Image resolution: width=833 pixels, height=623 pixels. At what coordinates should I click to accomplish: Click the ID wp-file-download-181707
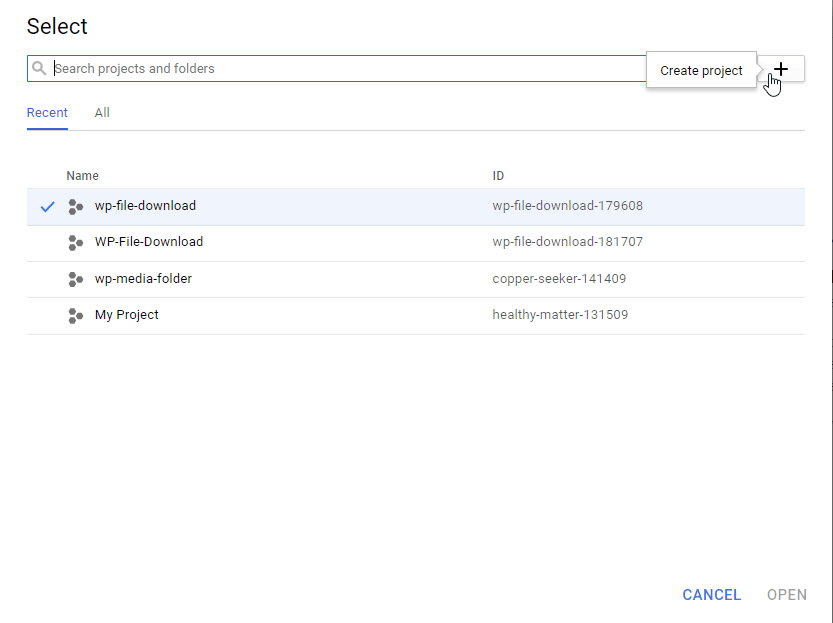[x=567, y=242]
